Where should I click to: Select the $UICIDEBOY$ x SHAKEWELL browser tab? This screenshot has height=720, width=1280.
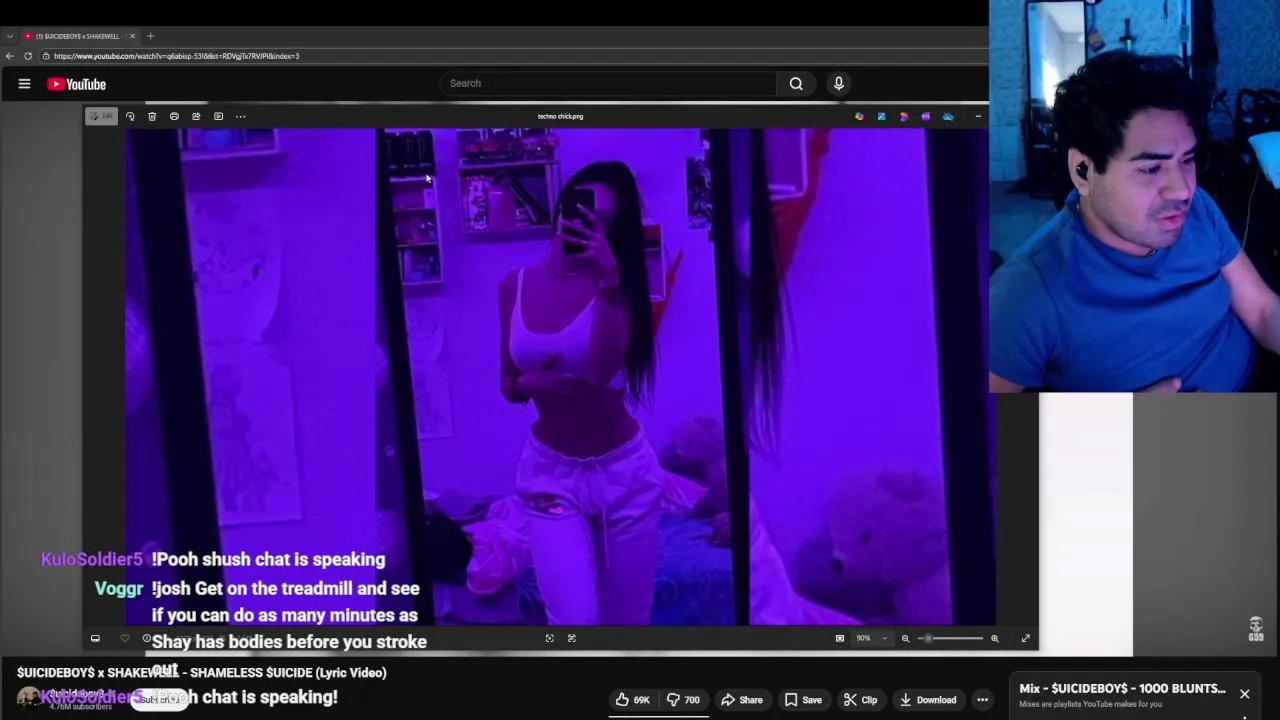80,36
